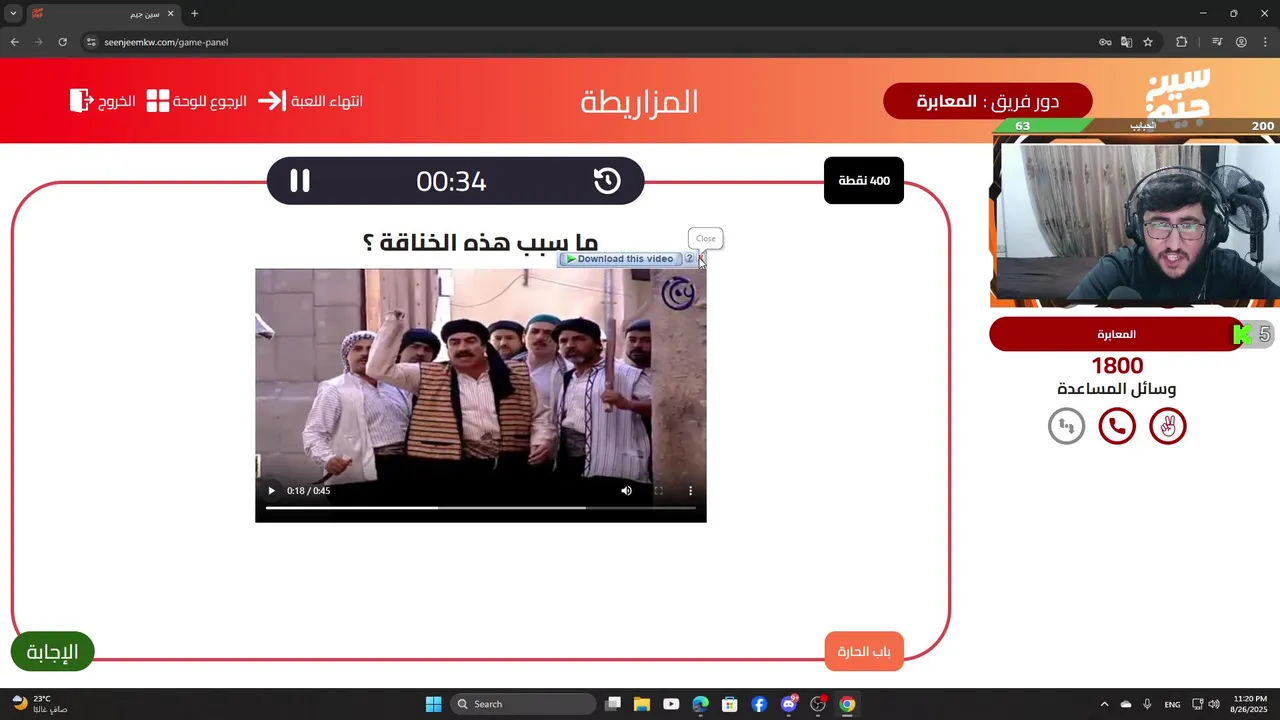Screen dimensions: 1280x720
Task: Close the سين جيم tab
Action: pyautogui.click(x=171, y=14)
